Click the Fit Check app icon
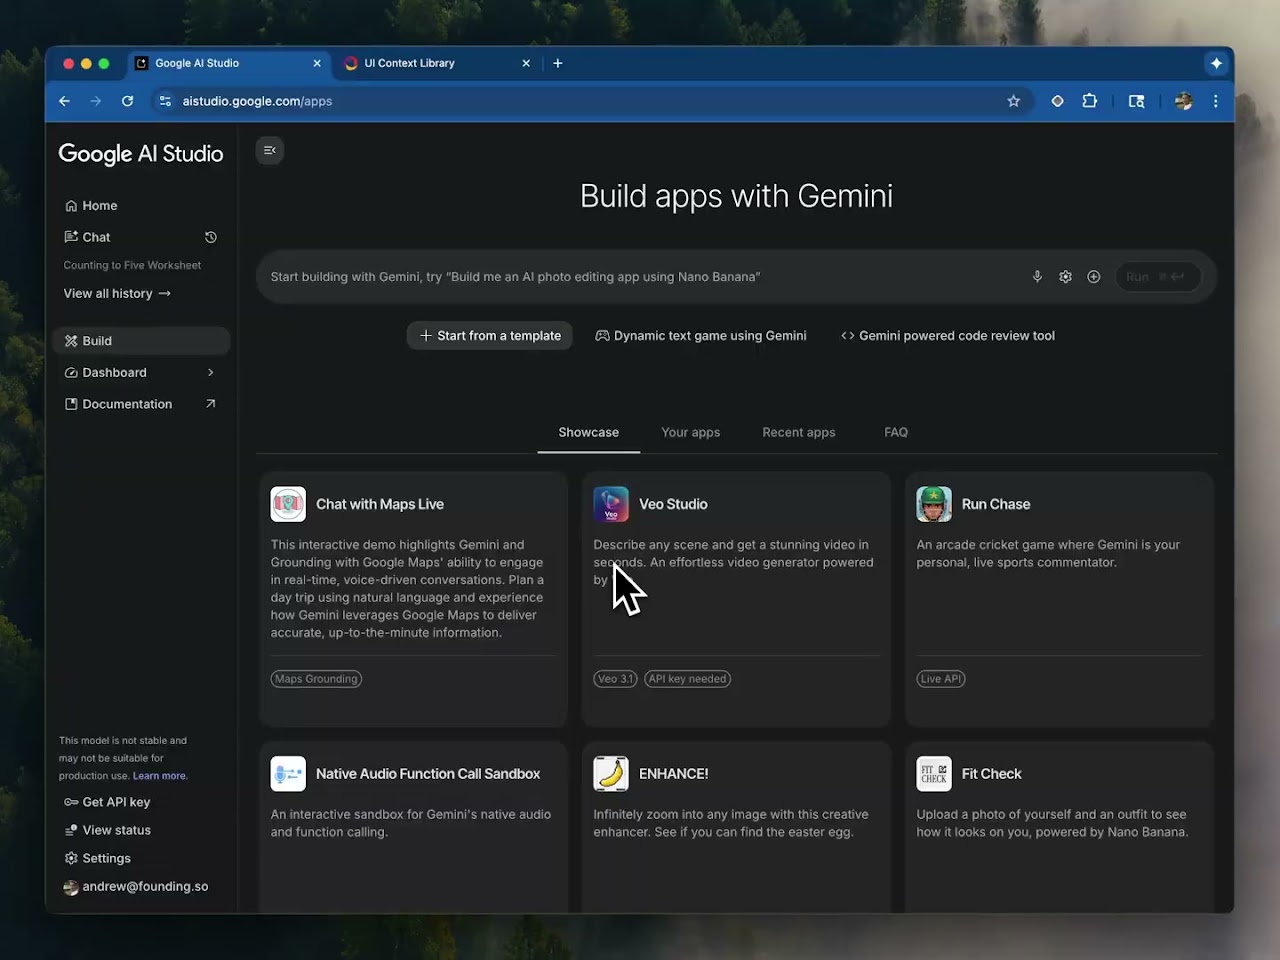The width and height of the screenshot is (1280, 960). point(934,774)
